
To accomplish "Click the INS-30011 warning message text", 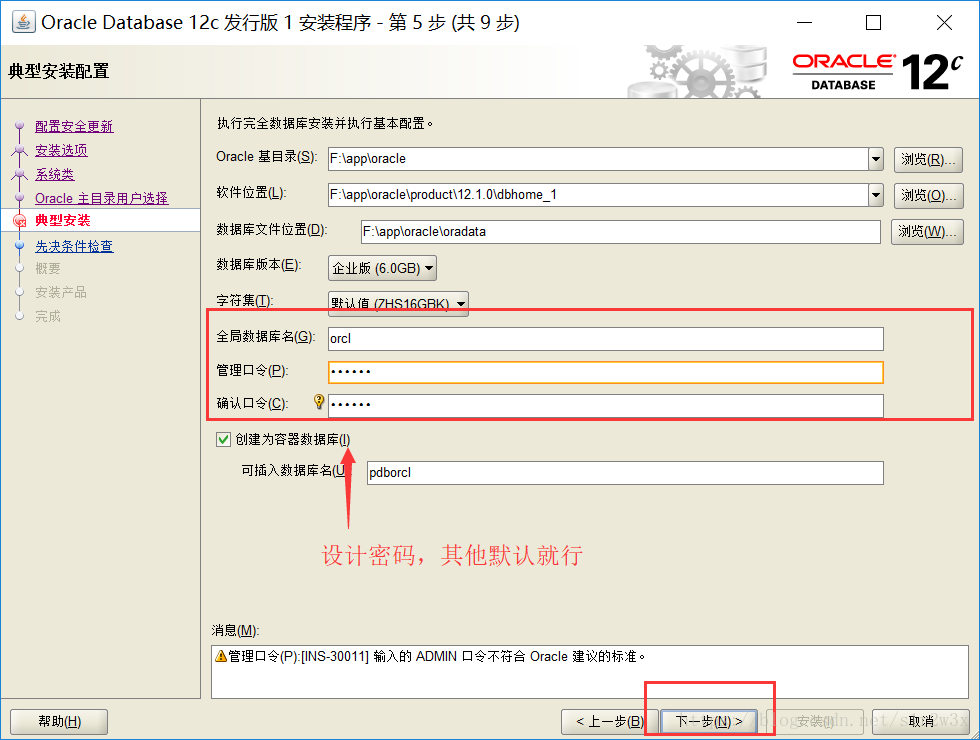I will tap(437, 656).
